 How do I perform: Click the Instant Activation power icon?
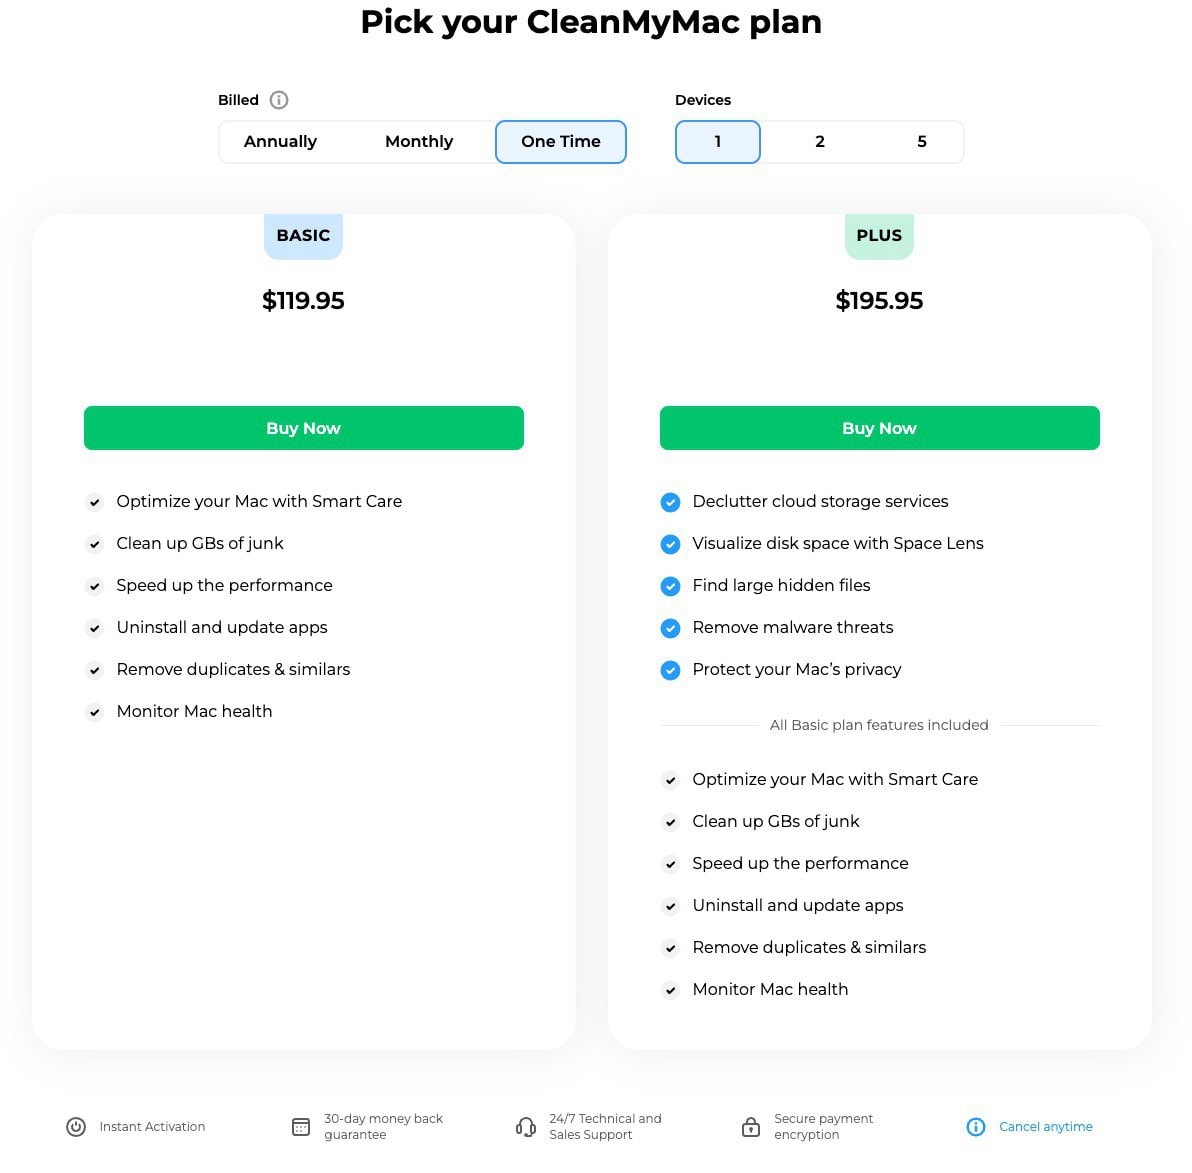coord(76,1127)
